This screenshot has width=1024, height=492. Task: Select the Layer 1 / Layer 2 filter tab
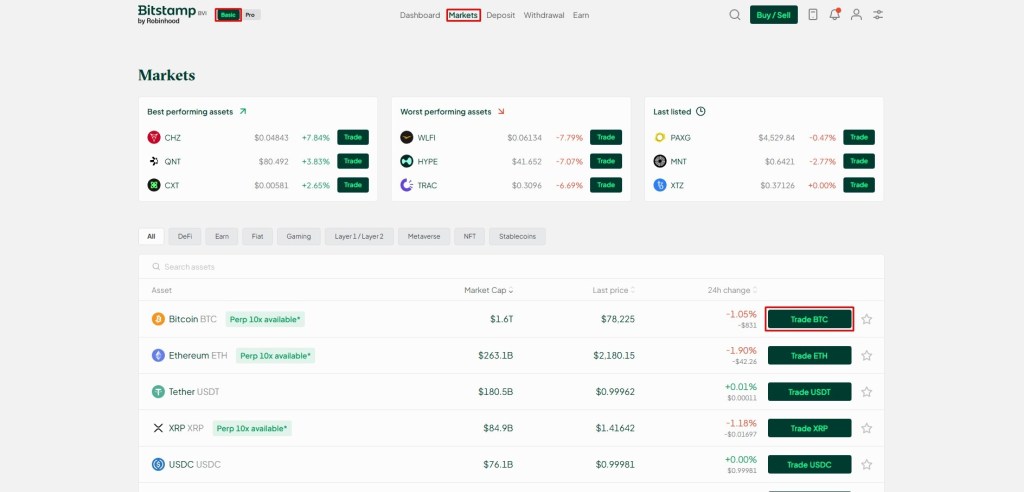359,237
